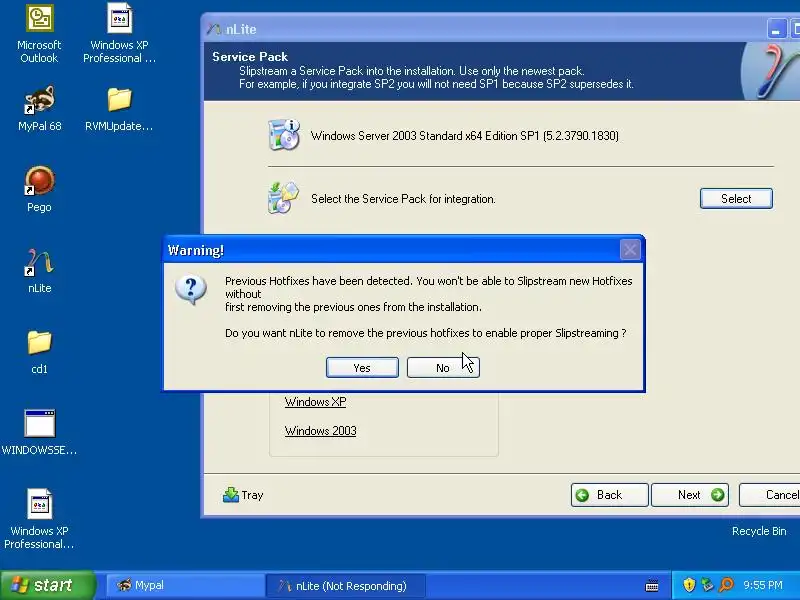Switch to Mypal taskbar item
The width and height of the screenshot is (800, 600).
pyautogui.click(x=185, y=585)
